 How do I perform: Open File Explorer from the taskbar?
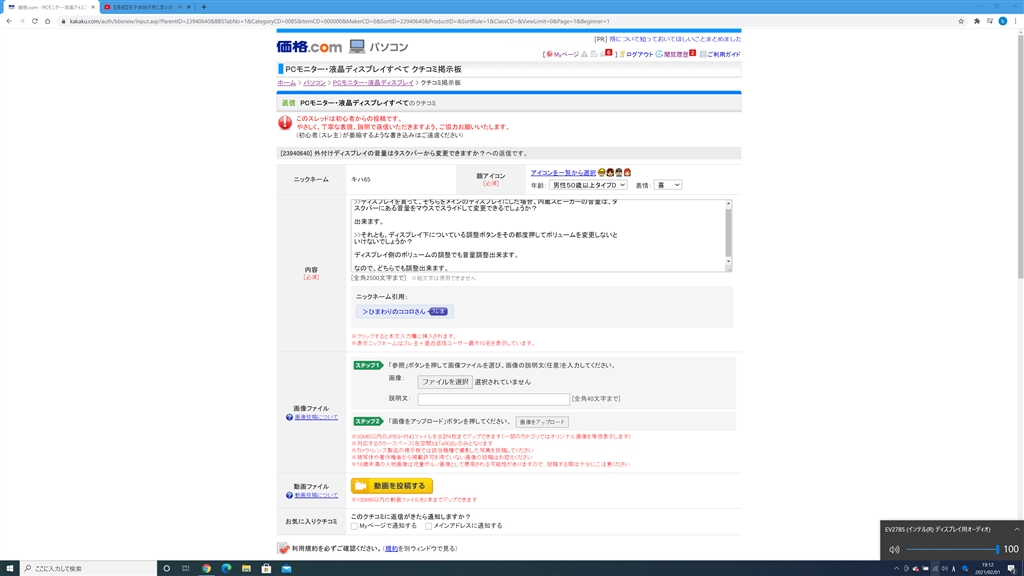point(246,568)
